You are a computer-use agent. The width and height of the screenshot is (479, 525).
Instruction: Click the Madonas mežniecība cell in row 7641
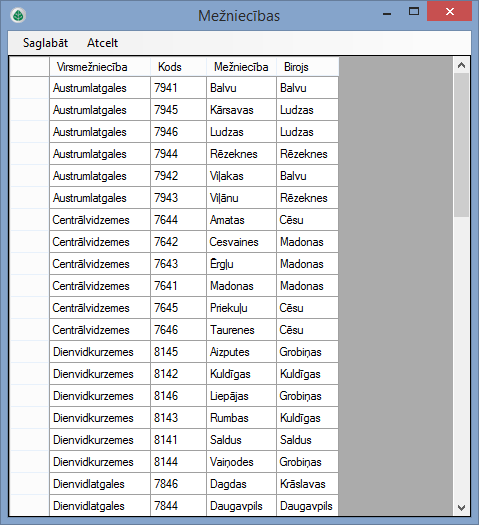[241, 286]
